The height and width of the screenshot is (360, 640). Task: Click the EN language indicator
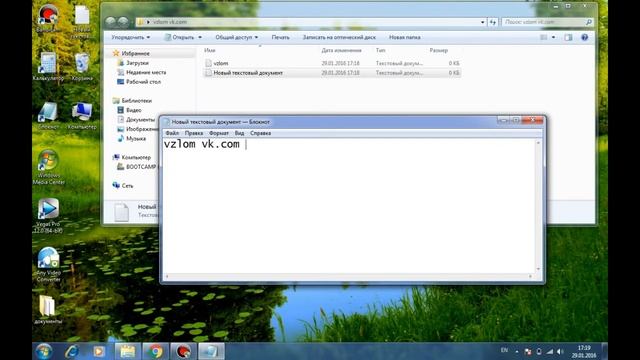(504, 350)
